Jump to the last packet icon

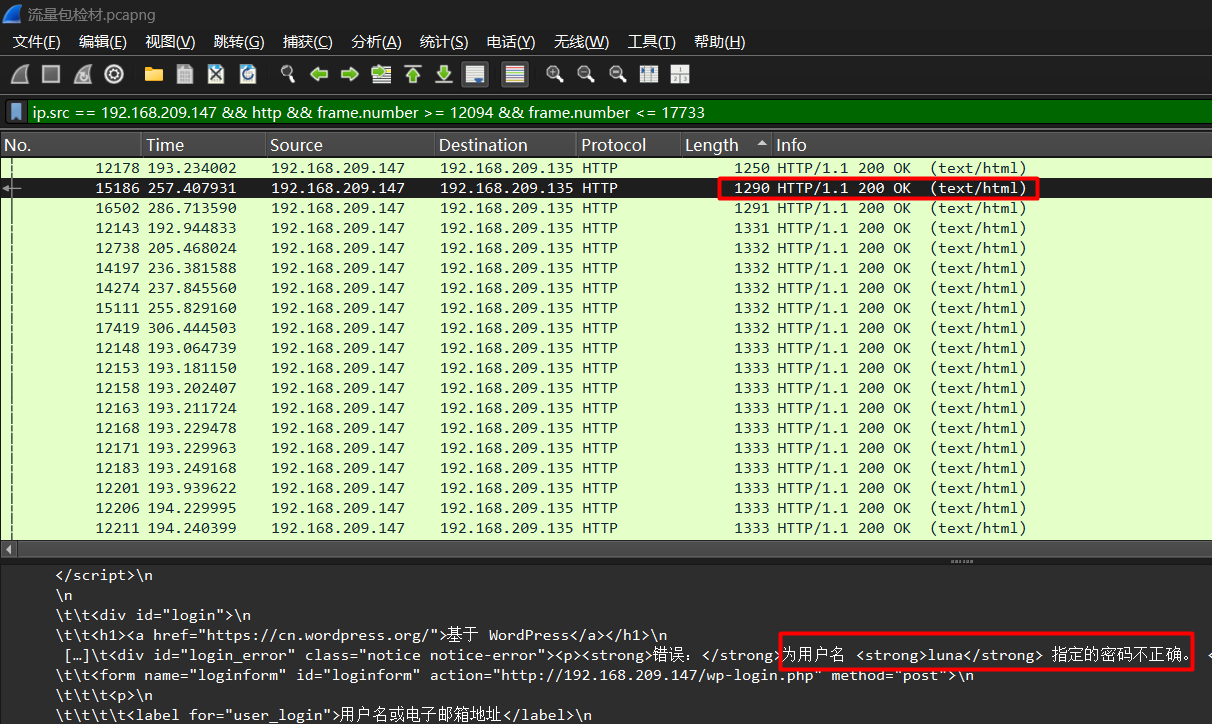(x=444, y=74)
